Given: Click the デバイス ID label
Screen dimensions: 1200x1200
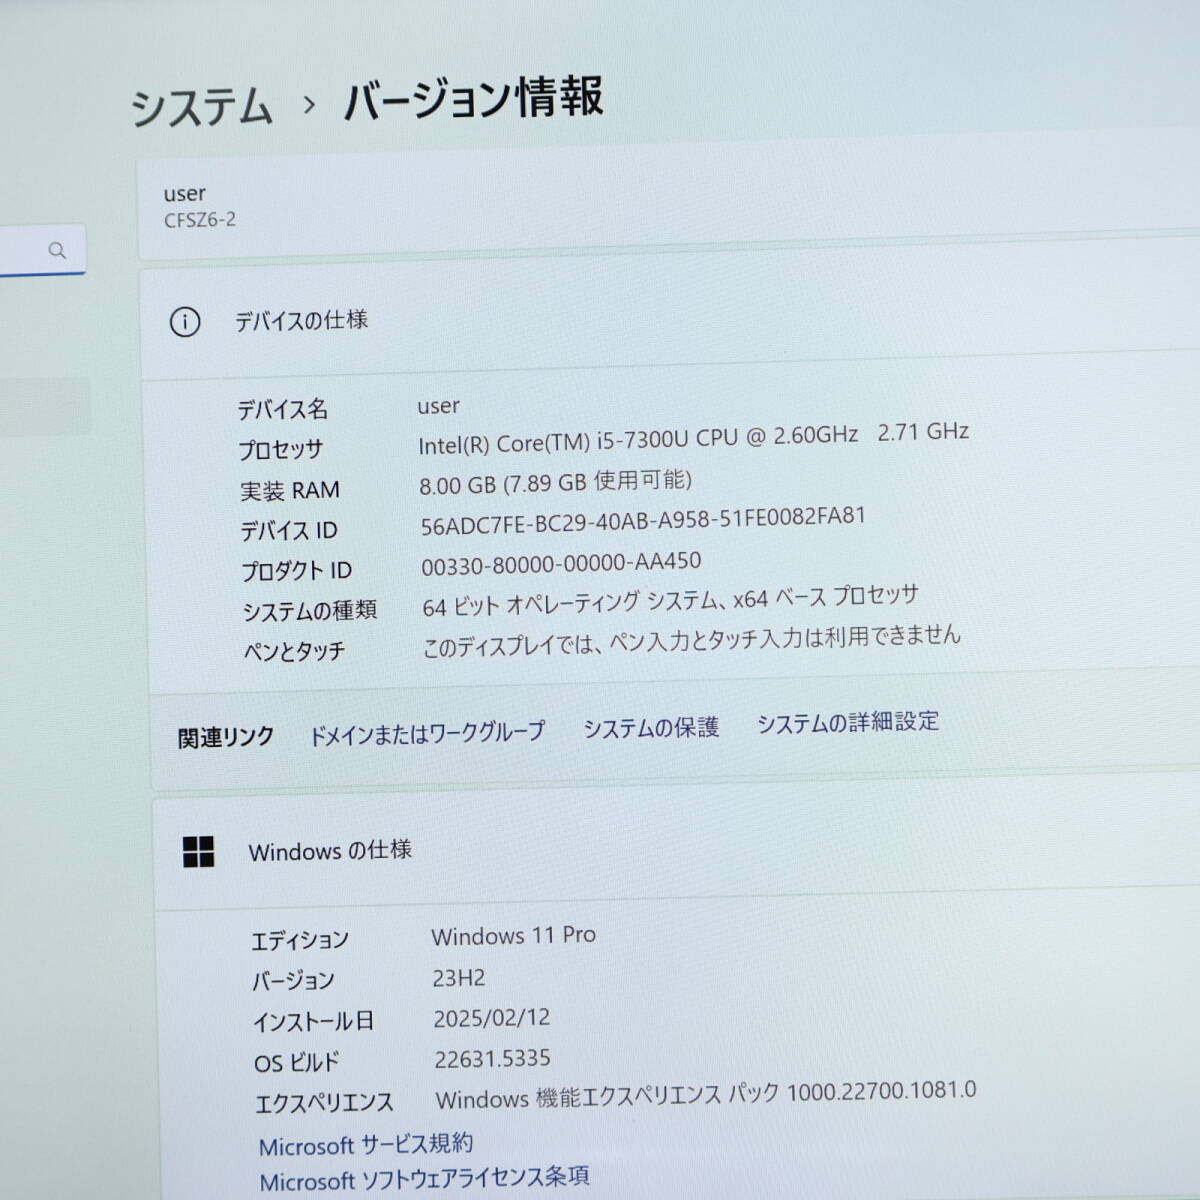Looking at the screenshot, I should (x=288, y=531).
